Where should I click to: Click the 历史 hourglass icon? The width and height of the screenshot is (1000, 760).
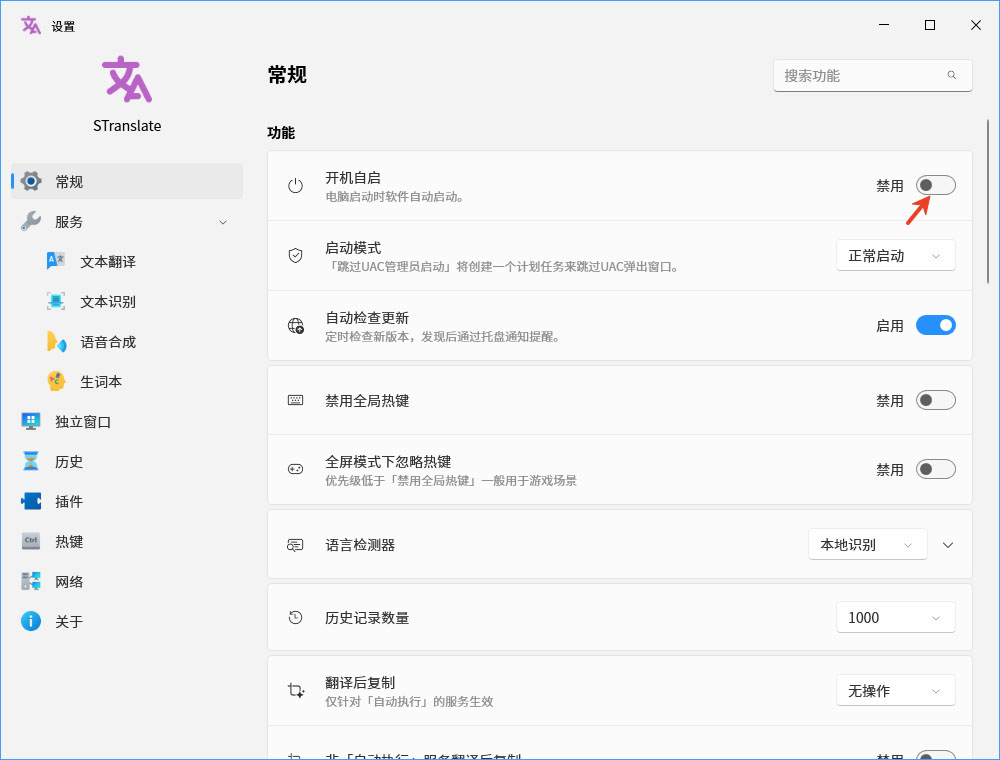(31, 461)
